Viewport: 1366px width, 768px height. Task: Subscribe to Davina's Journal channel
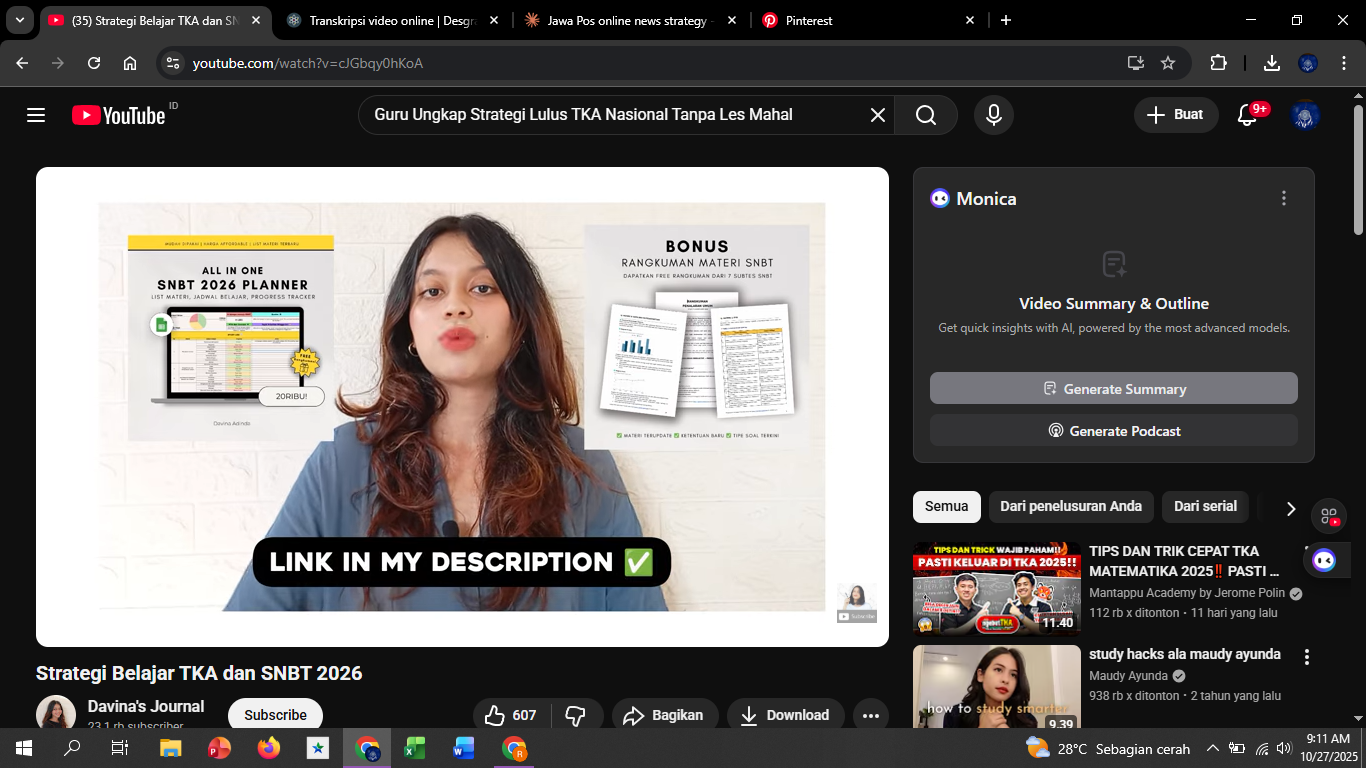[x=275, y=715]
